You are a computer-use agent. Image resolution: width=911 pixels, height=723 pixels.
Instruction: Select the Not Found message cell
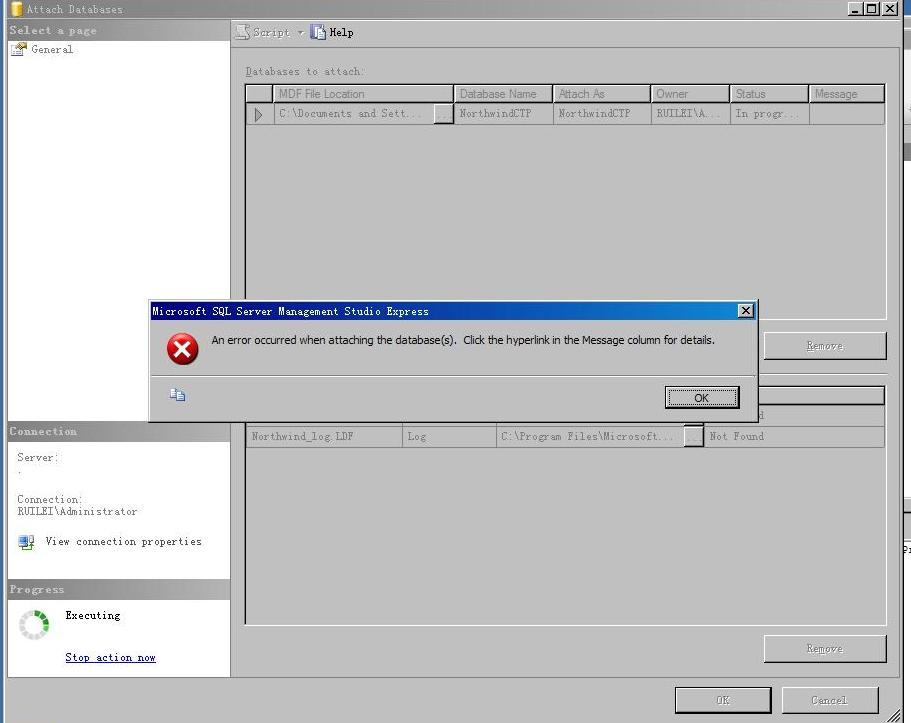point(794,436)
